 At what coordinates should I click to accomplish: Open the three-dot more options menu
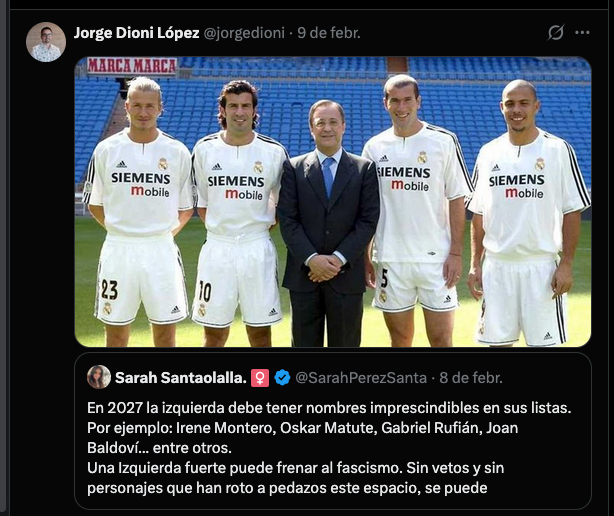pos(582,32)
